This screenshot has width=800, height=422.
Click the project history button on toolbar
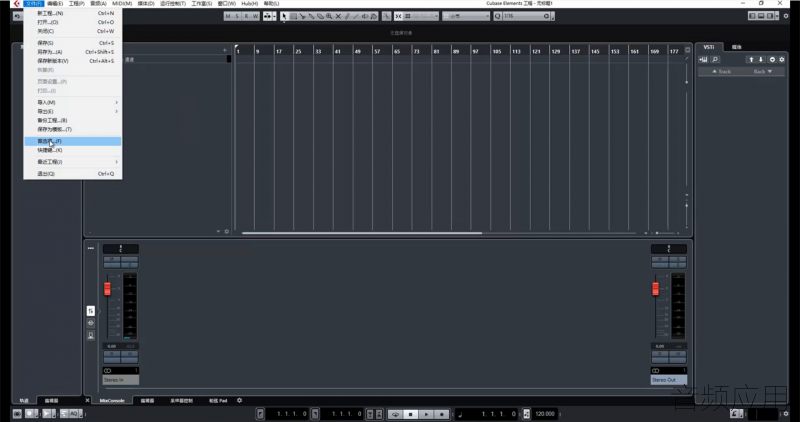(17, 16)
